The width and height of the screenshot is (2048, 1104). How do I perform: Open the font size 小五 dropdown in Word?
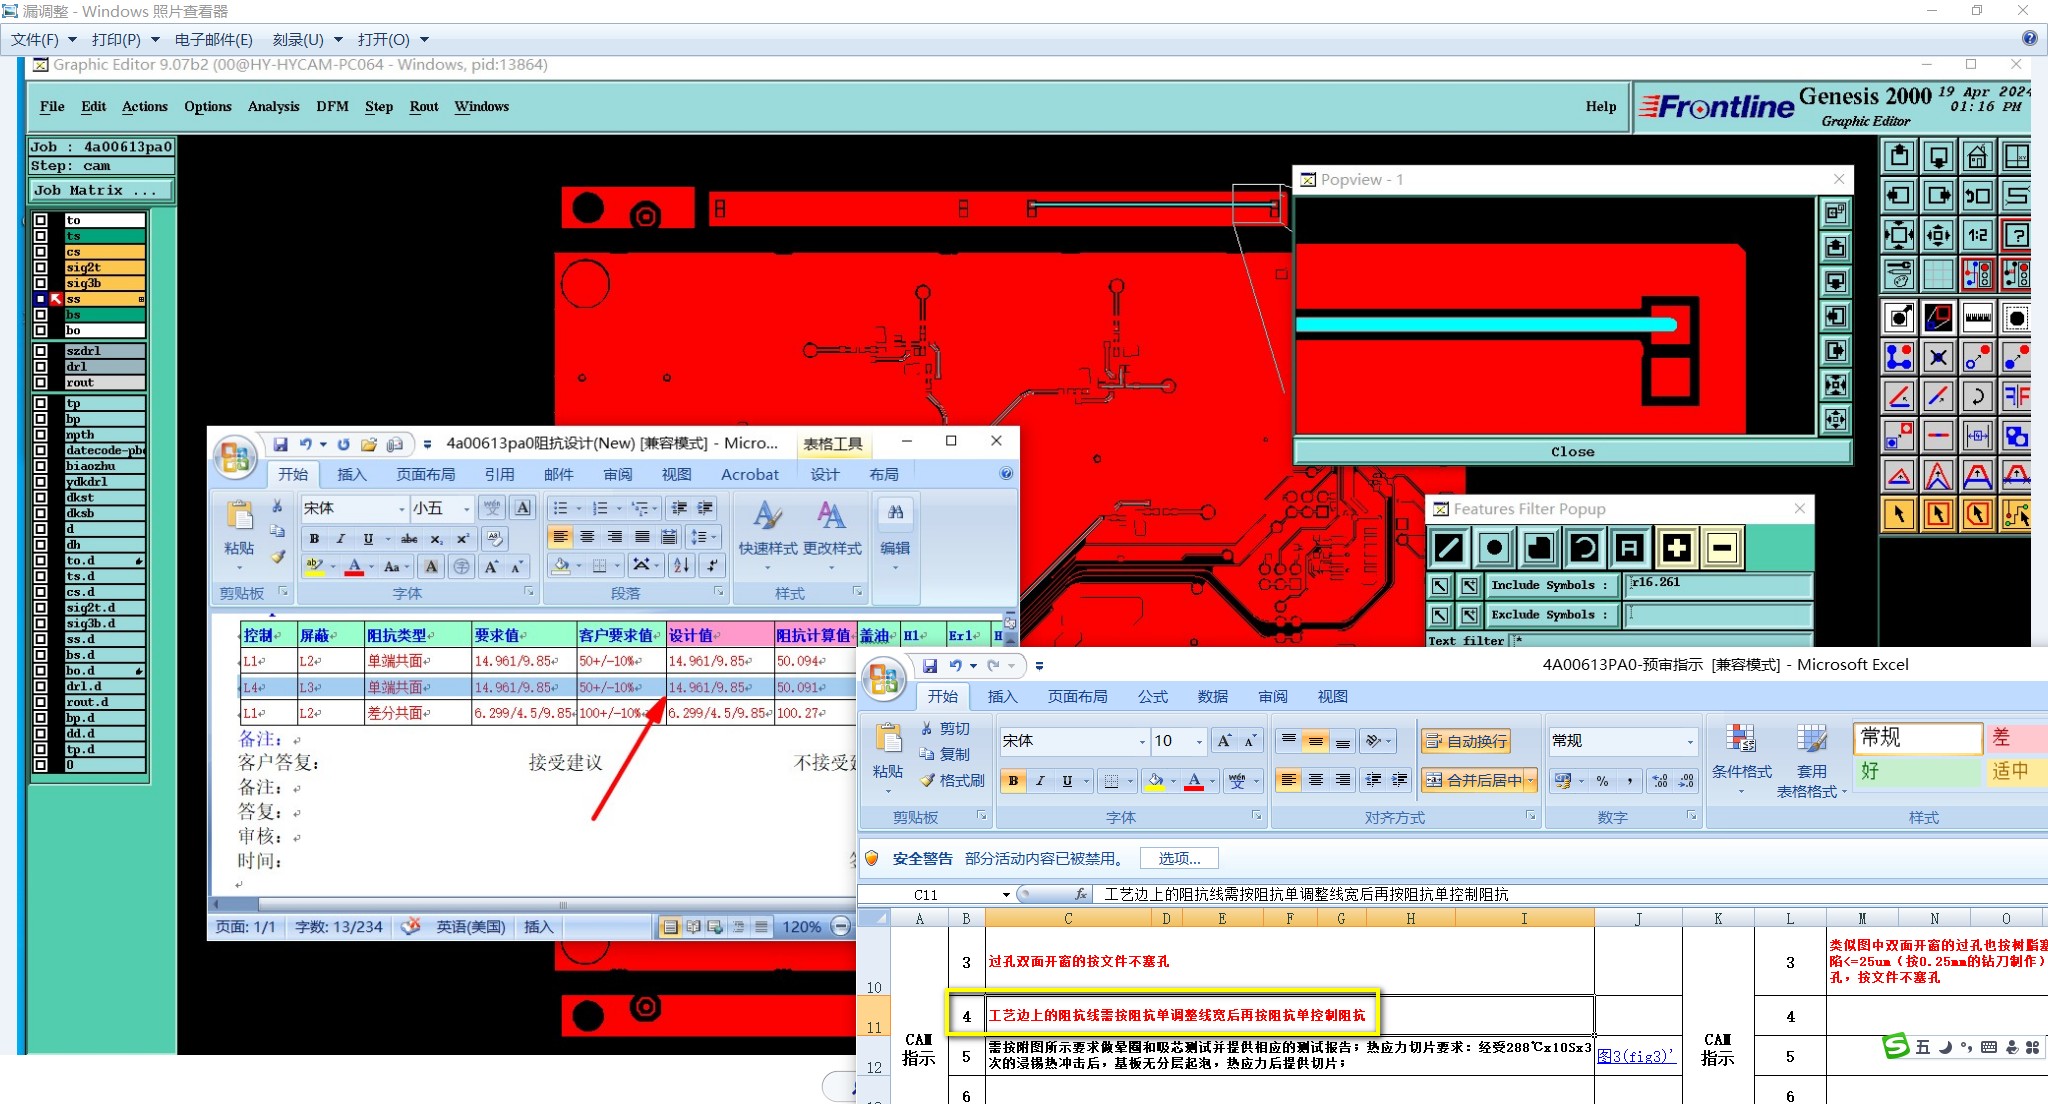click(x=466, y=509)
